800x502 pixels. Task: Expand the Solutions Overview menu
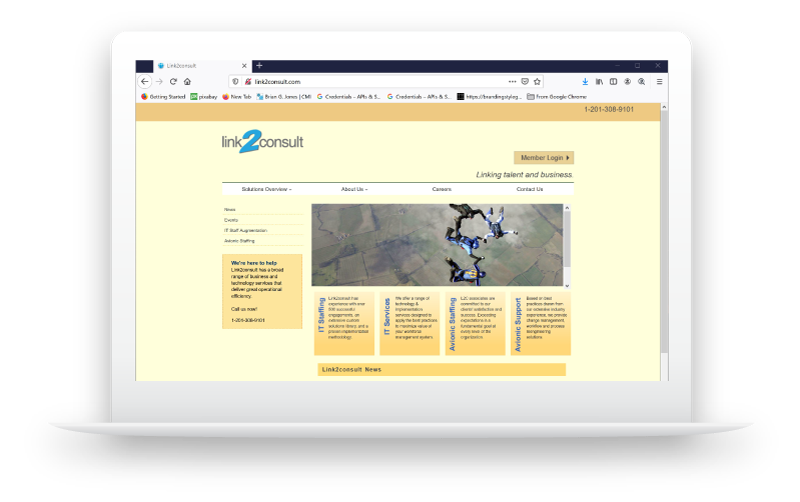pyautogui.click(x=266, y=189)
